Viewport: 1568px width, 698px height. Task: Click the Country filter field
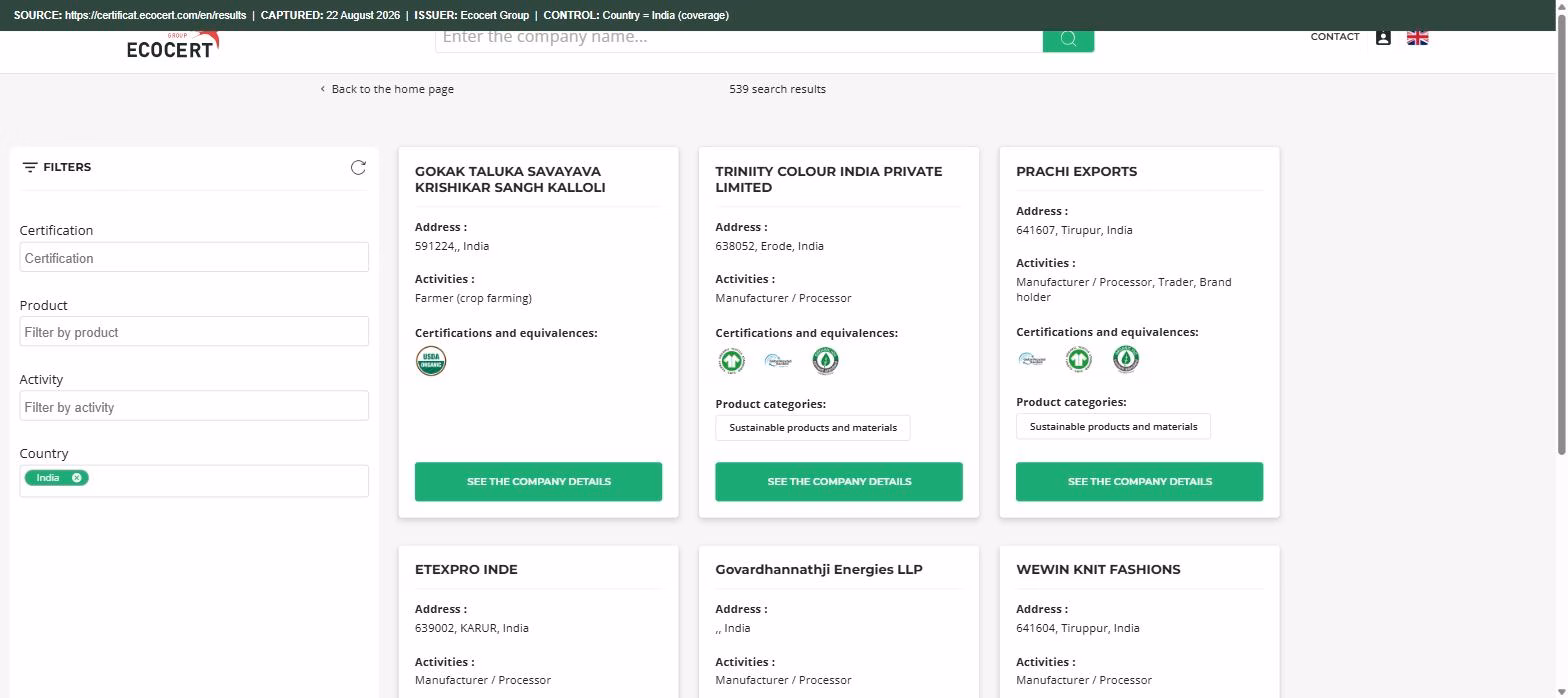click(194, 481)
